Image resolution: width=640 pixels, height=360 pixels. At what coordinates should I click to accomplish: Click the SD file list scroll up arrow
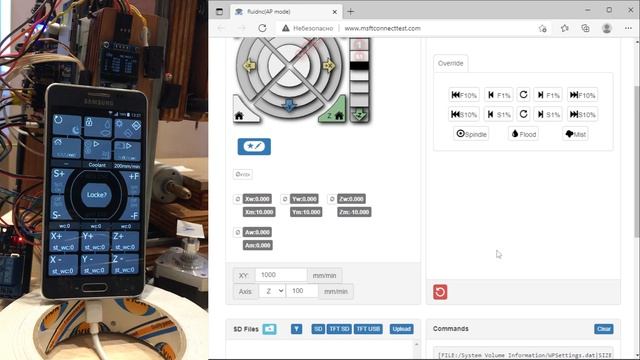tap(416, 345)
